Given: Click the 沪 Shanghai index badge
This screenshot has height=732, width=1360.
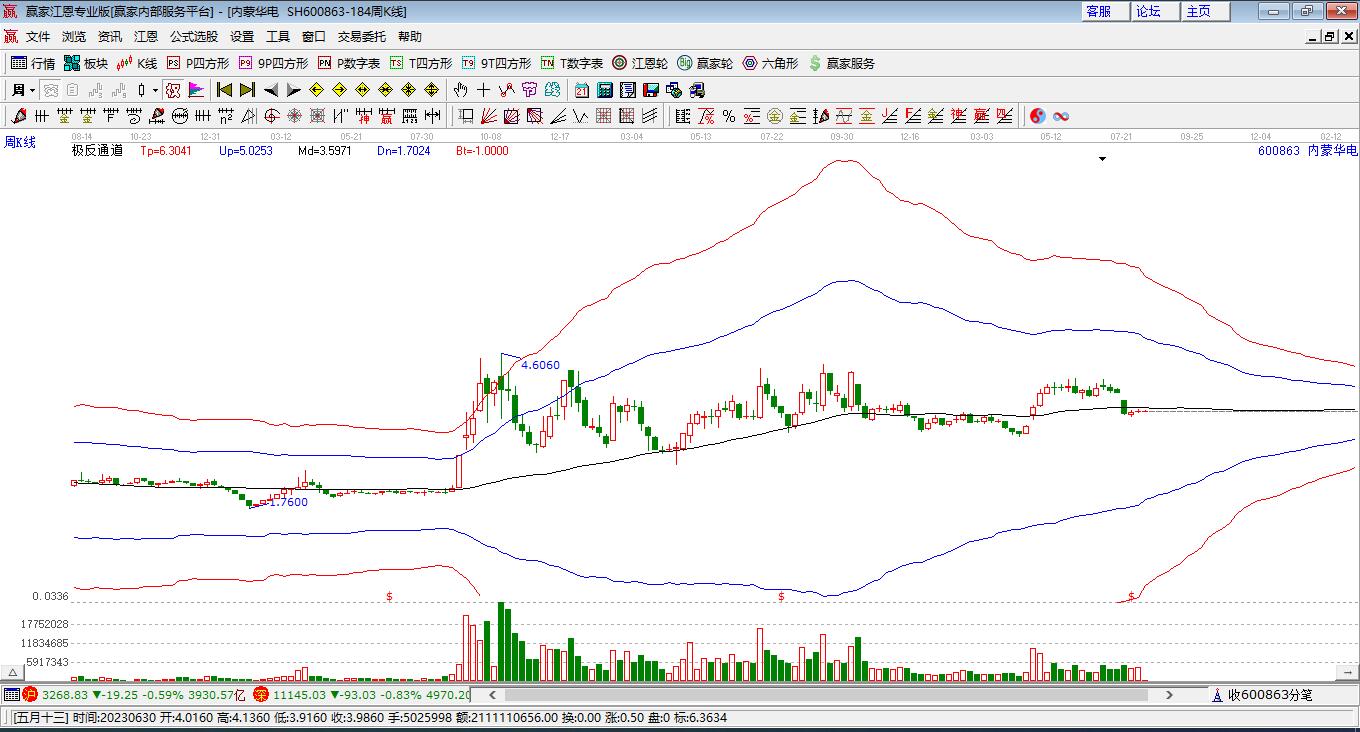Looking at the screenshot, I should point(30,694).
